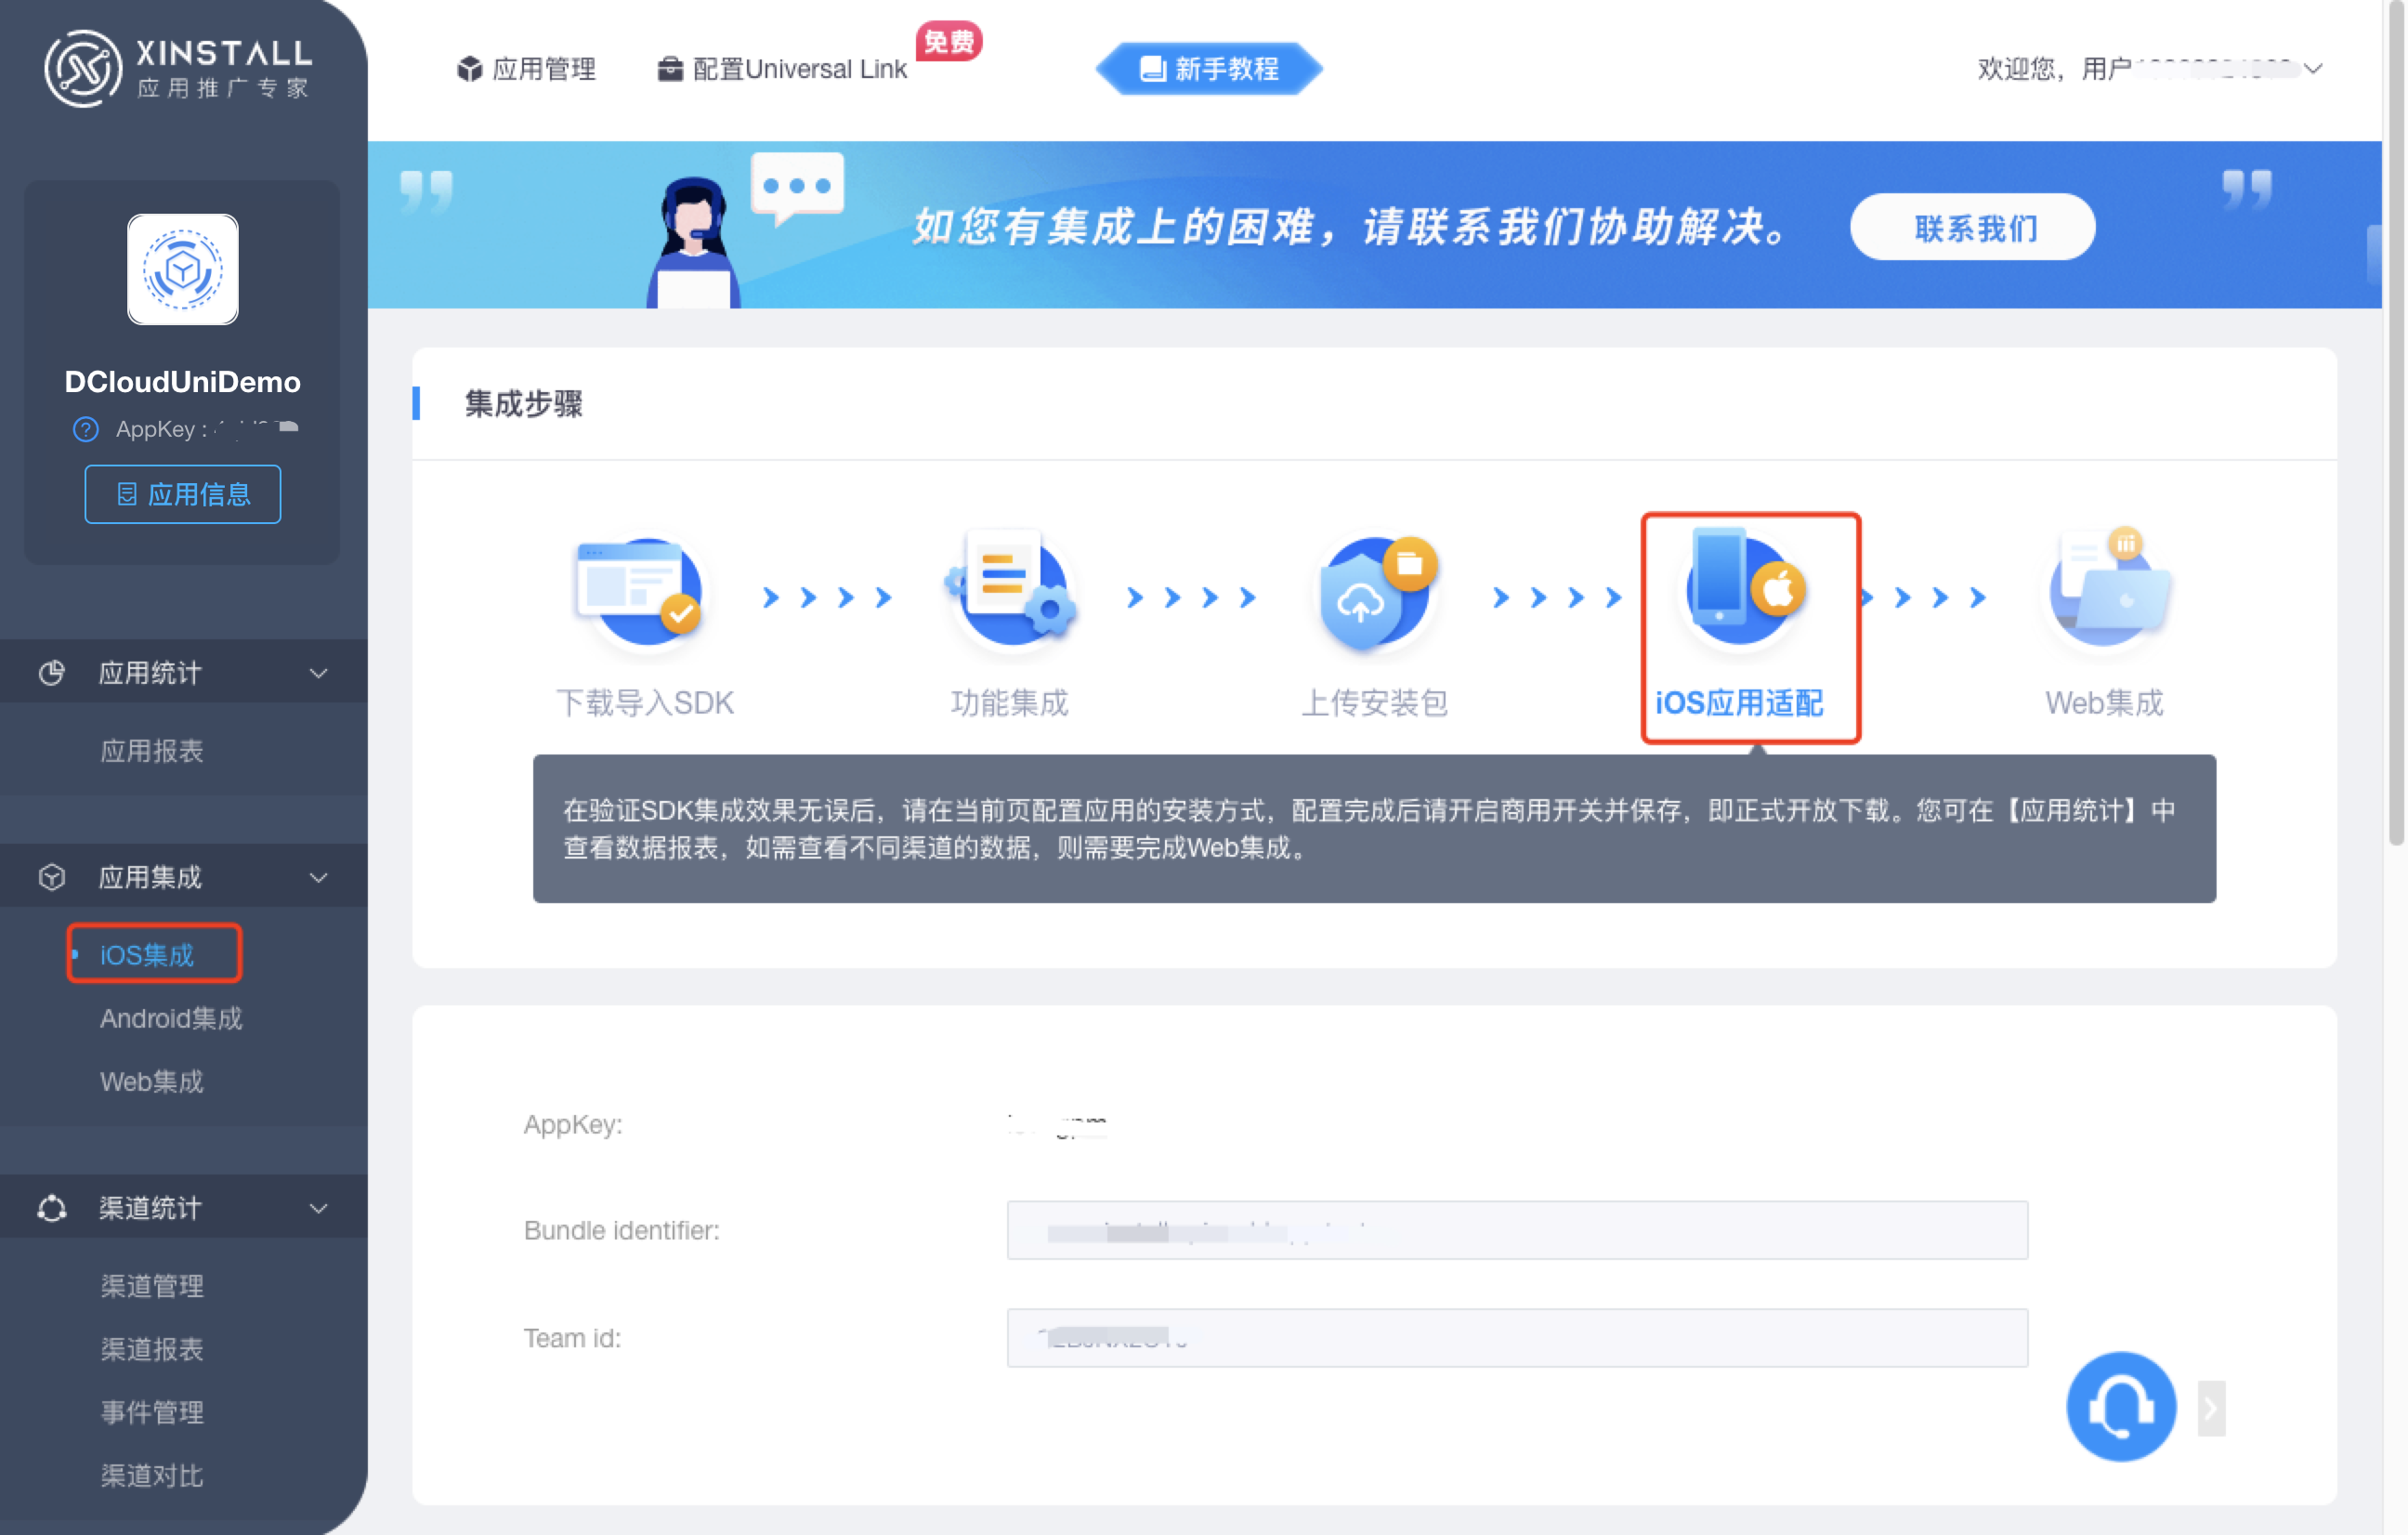Image resolution: width=2408 pixels, height=1535 pixels.
Task: Open 应用管理 in the top navigation
Action: 527,69
